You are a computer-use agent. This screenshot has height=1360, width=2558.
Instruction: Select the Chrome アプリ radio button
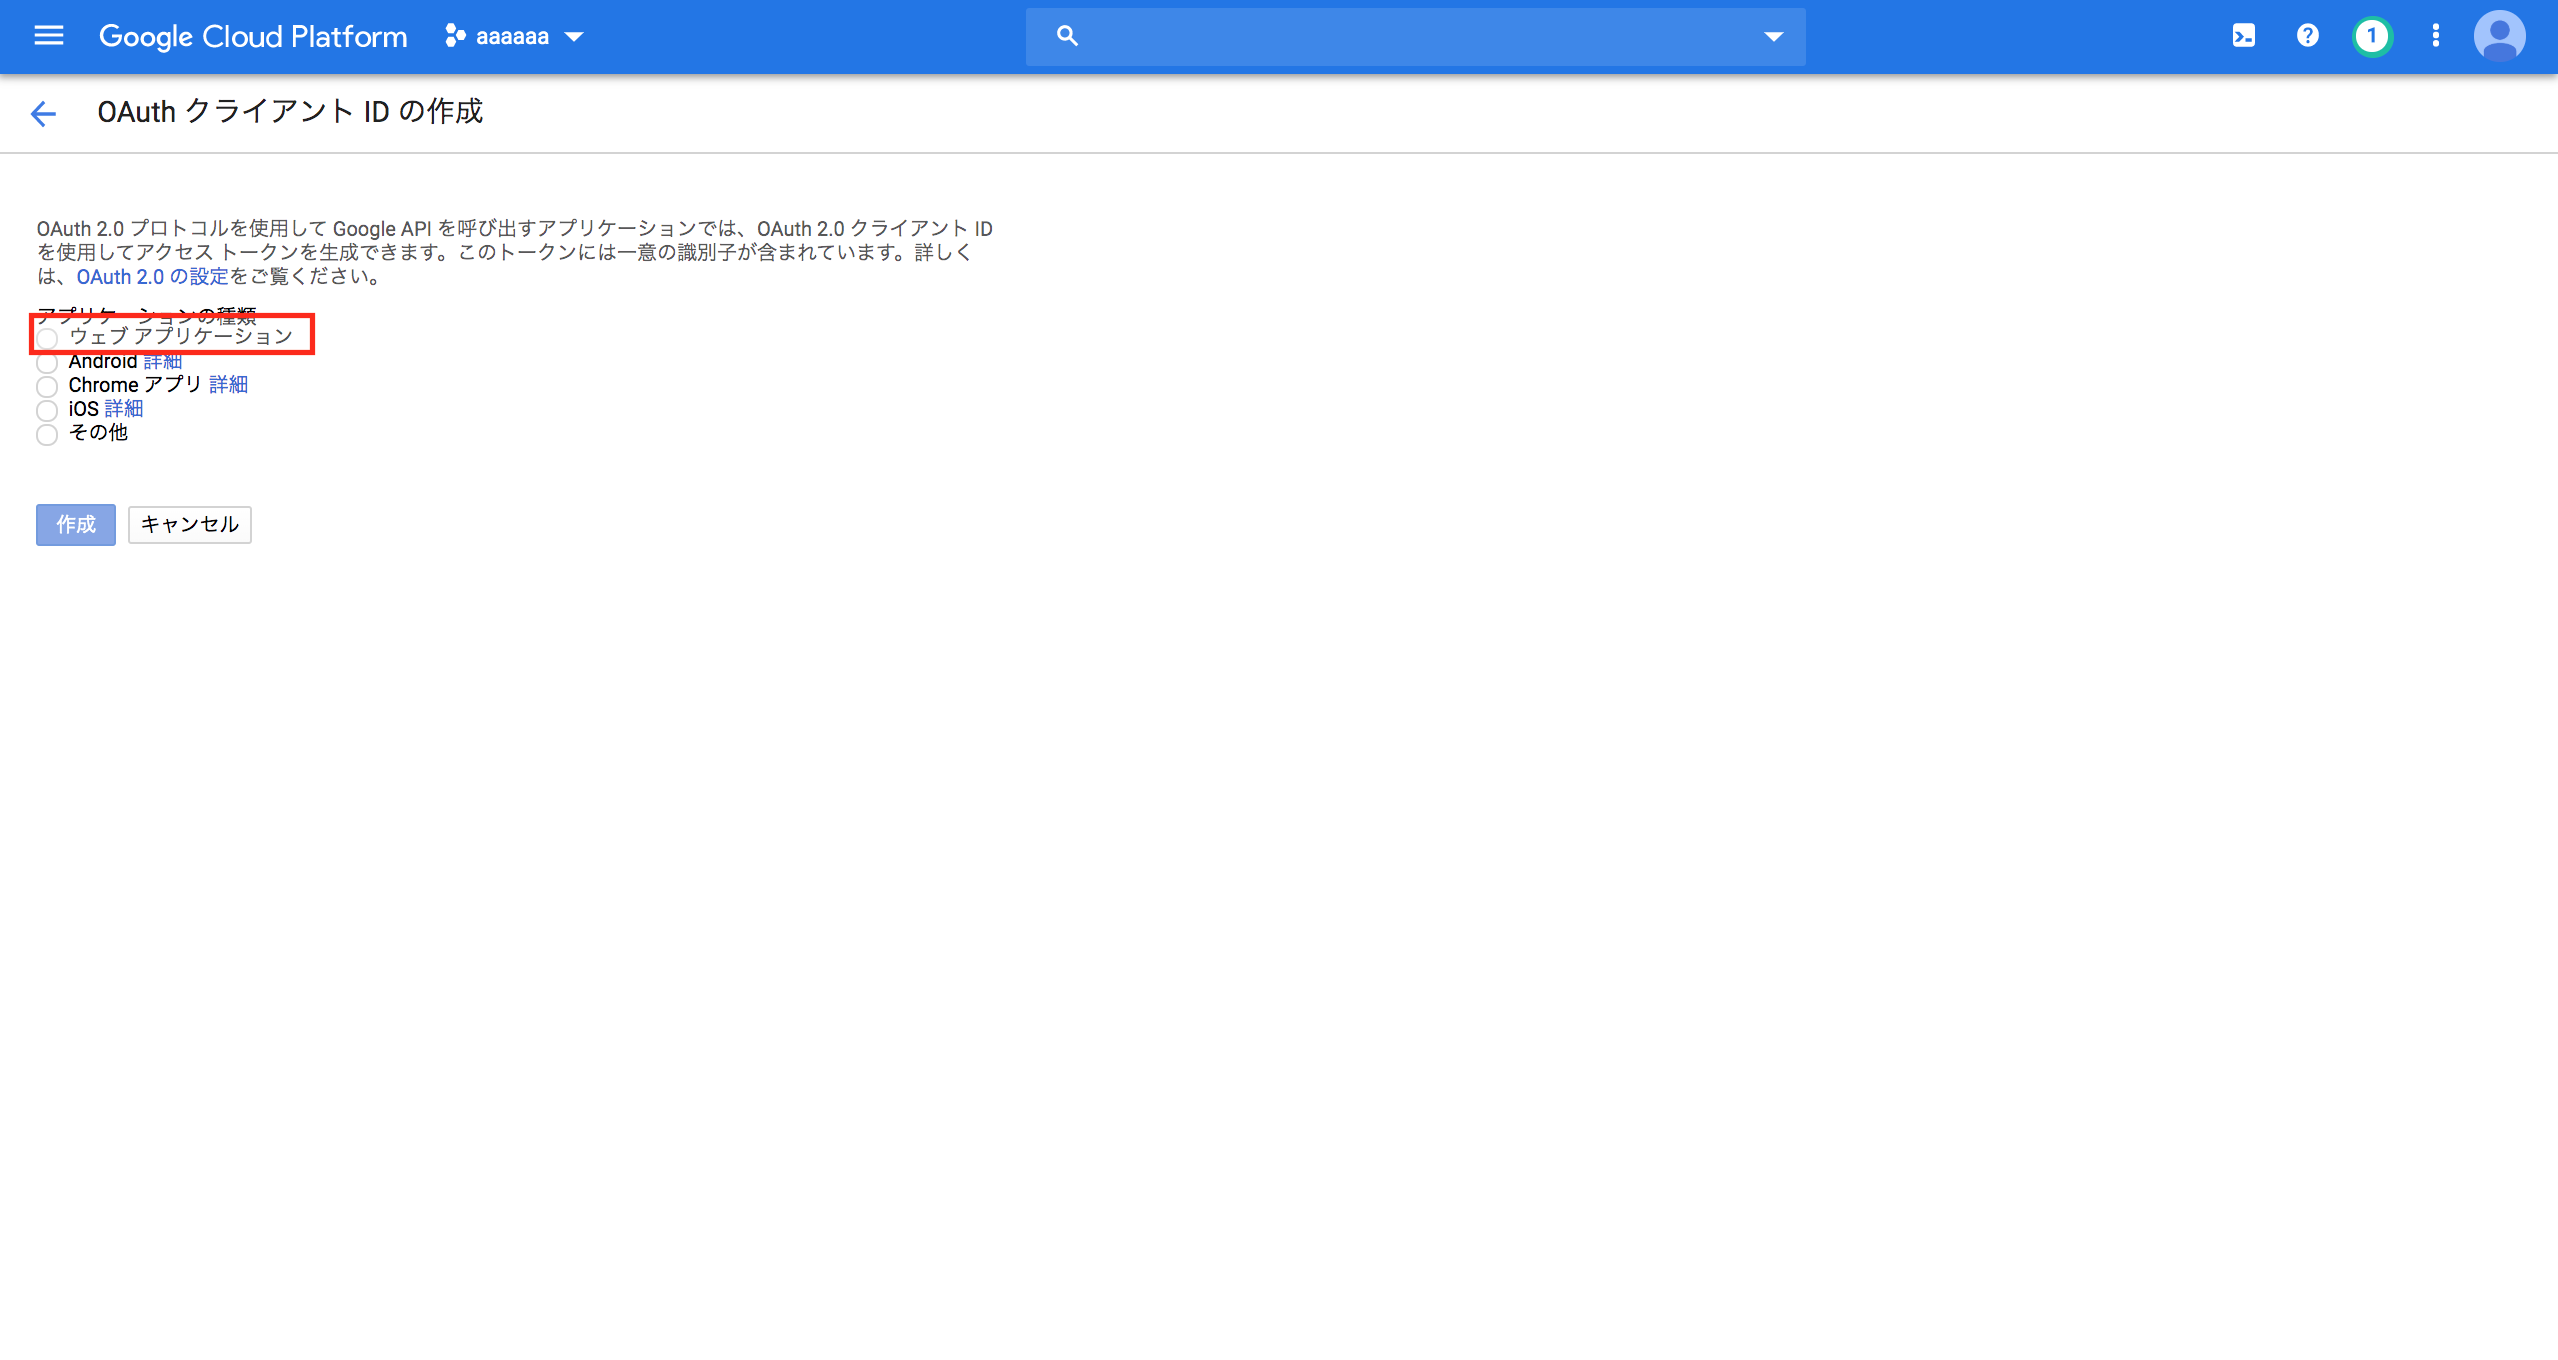47,387
